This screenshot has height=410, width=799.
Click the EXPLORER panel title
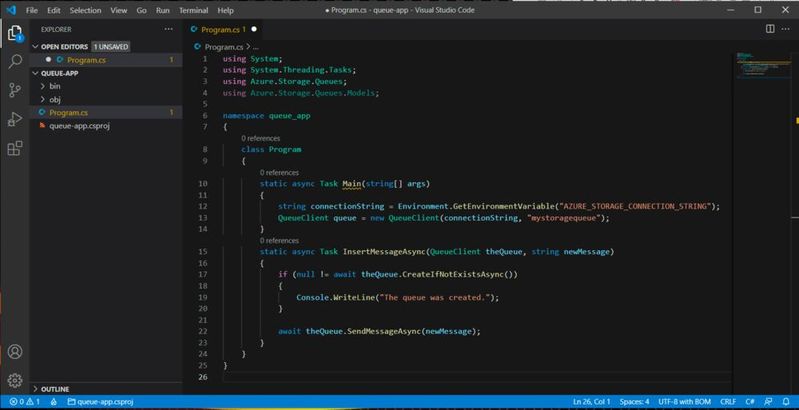pos(56,30)
